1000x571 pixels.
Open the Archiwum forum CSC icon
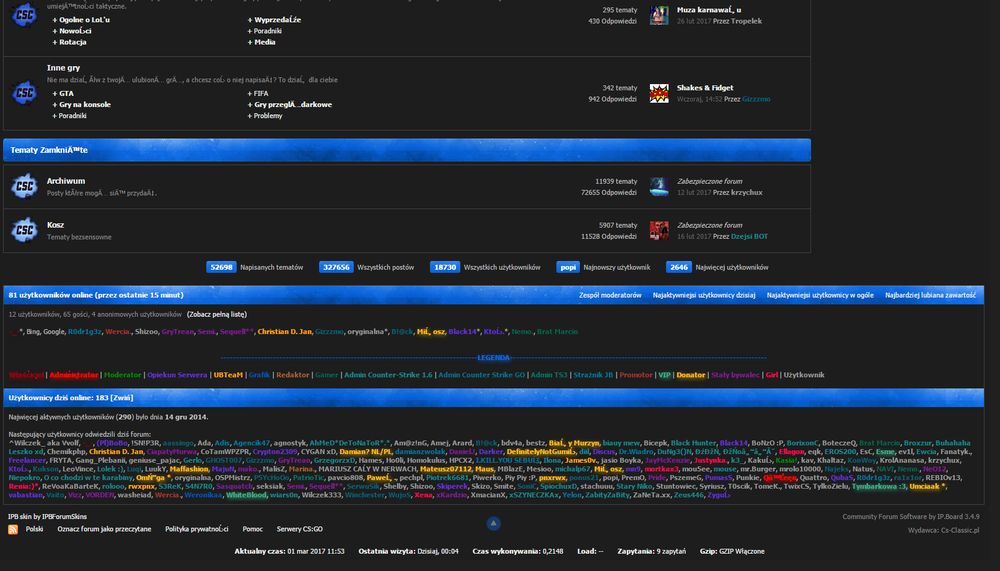(x=24, y=186)
